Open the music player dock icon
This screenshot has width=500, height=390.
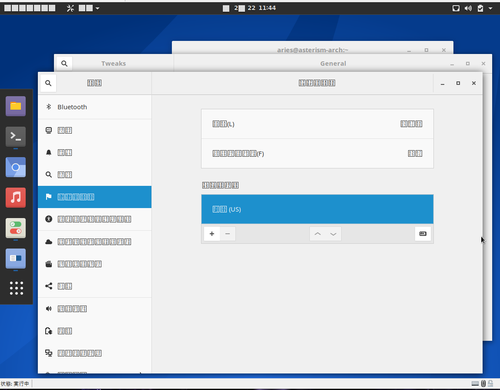[x=16, y=198]
